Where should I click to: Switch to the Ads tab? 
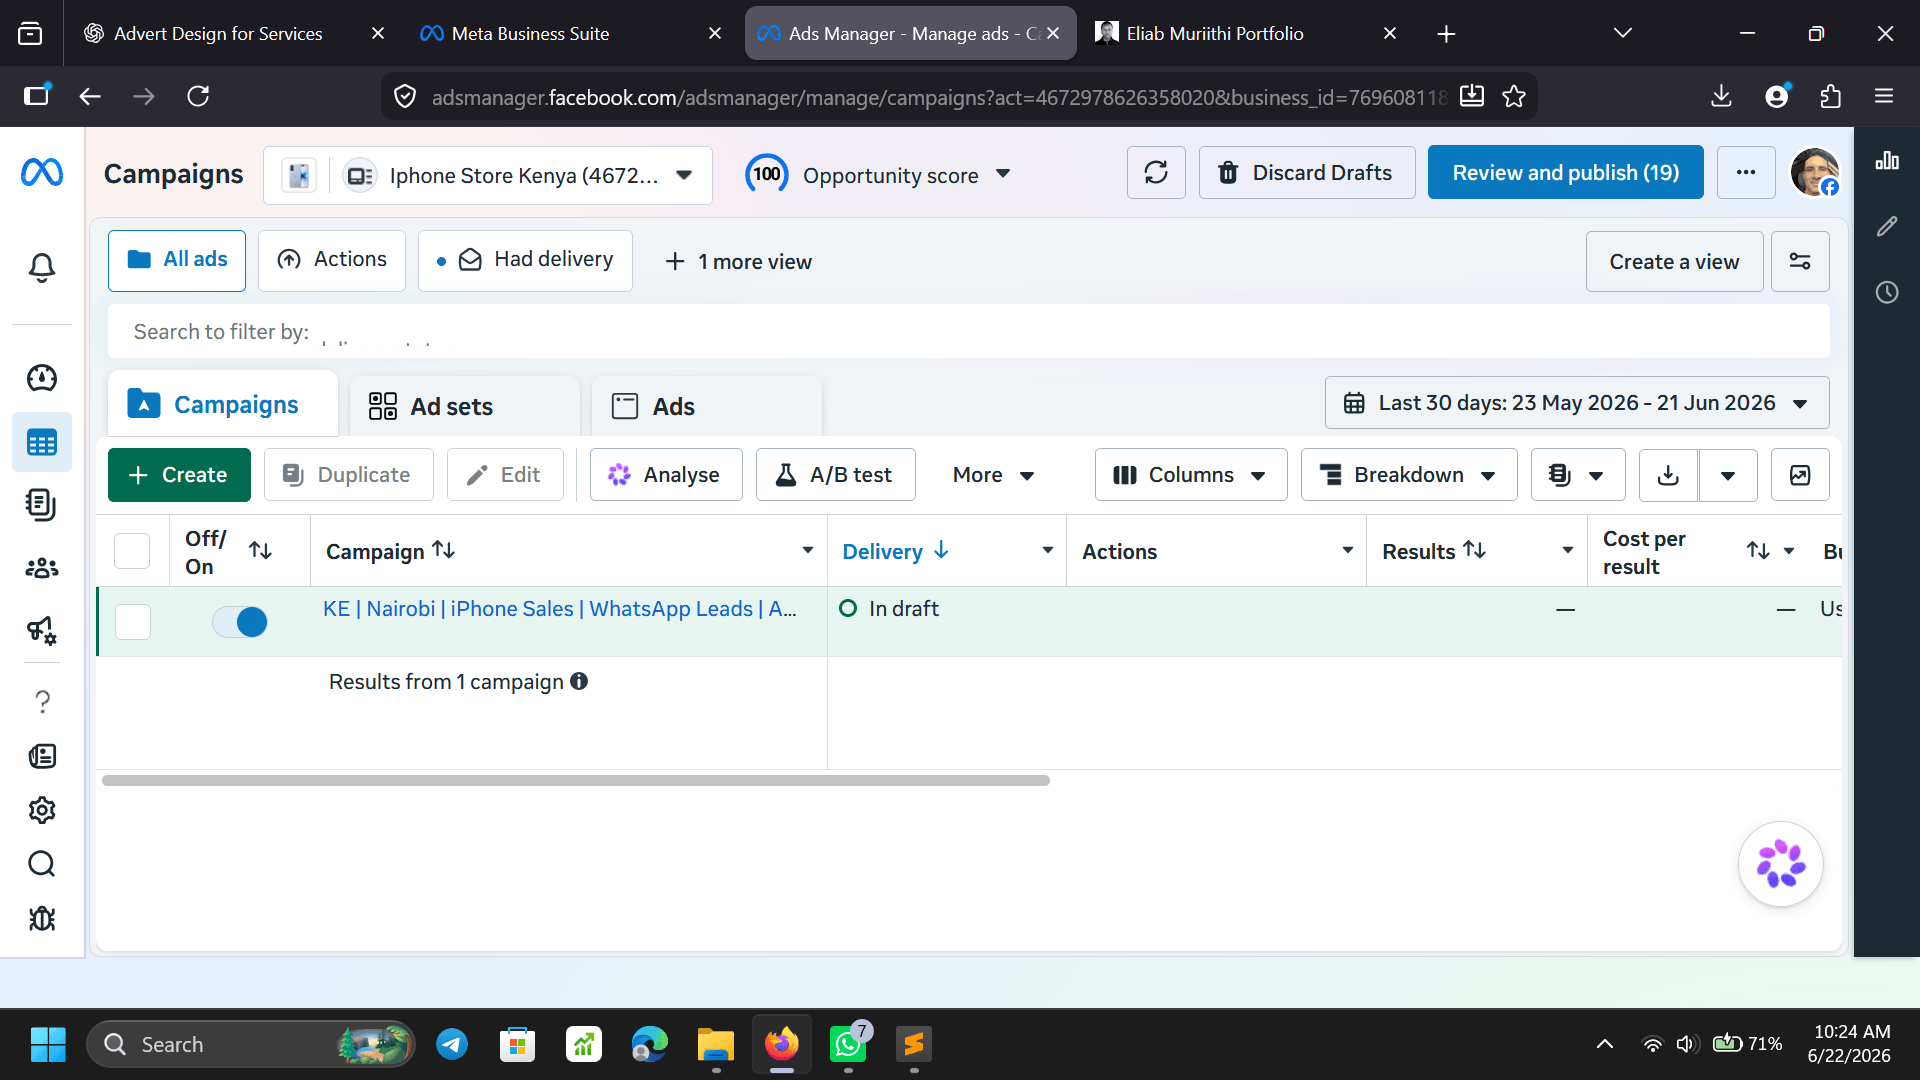pos(706,407)
